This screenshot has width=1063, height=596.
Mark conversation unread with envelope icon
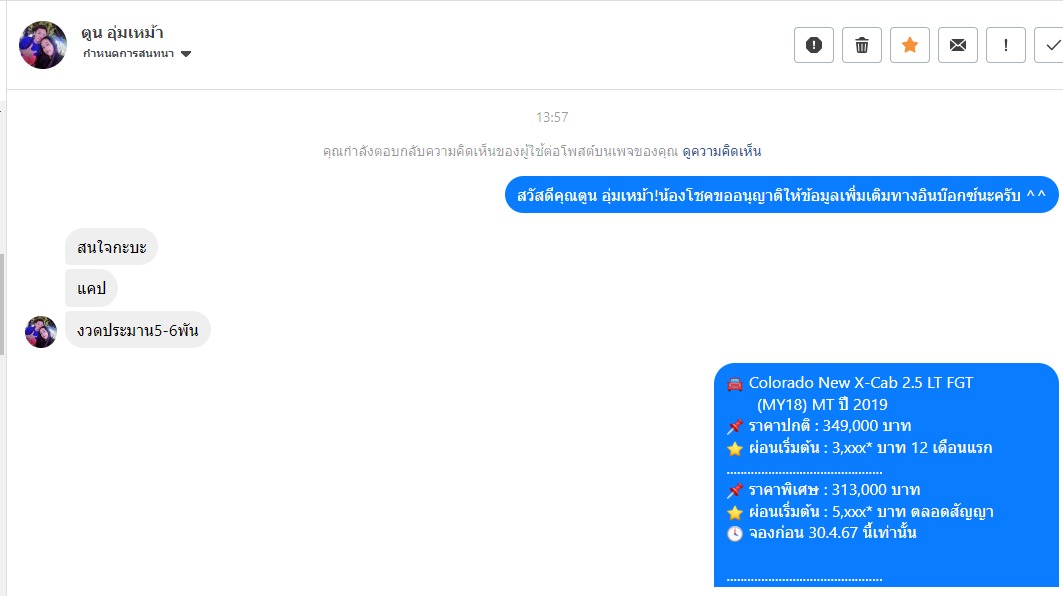click(958, 45)
